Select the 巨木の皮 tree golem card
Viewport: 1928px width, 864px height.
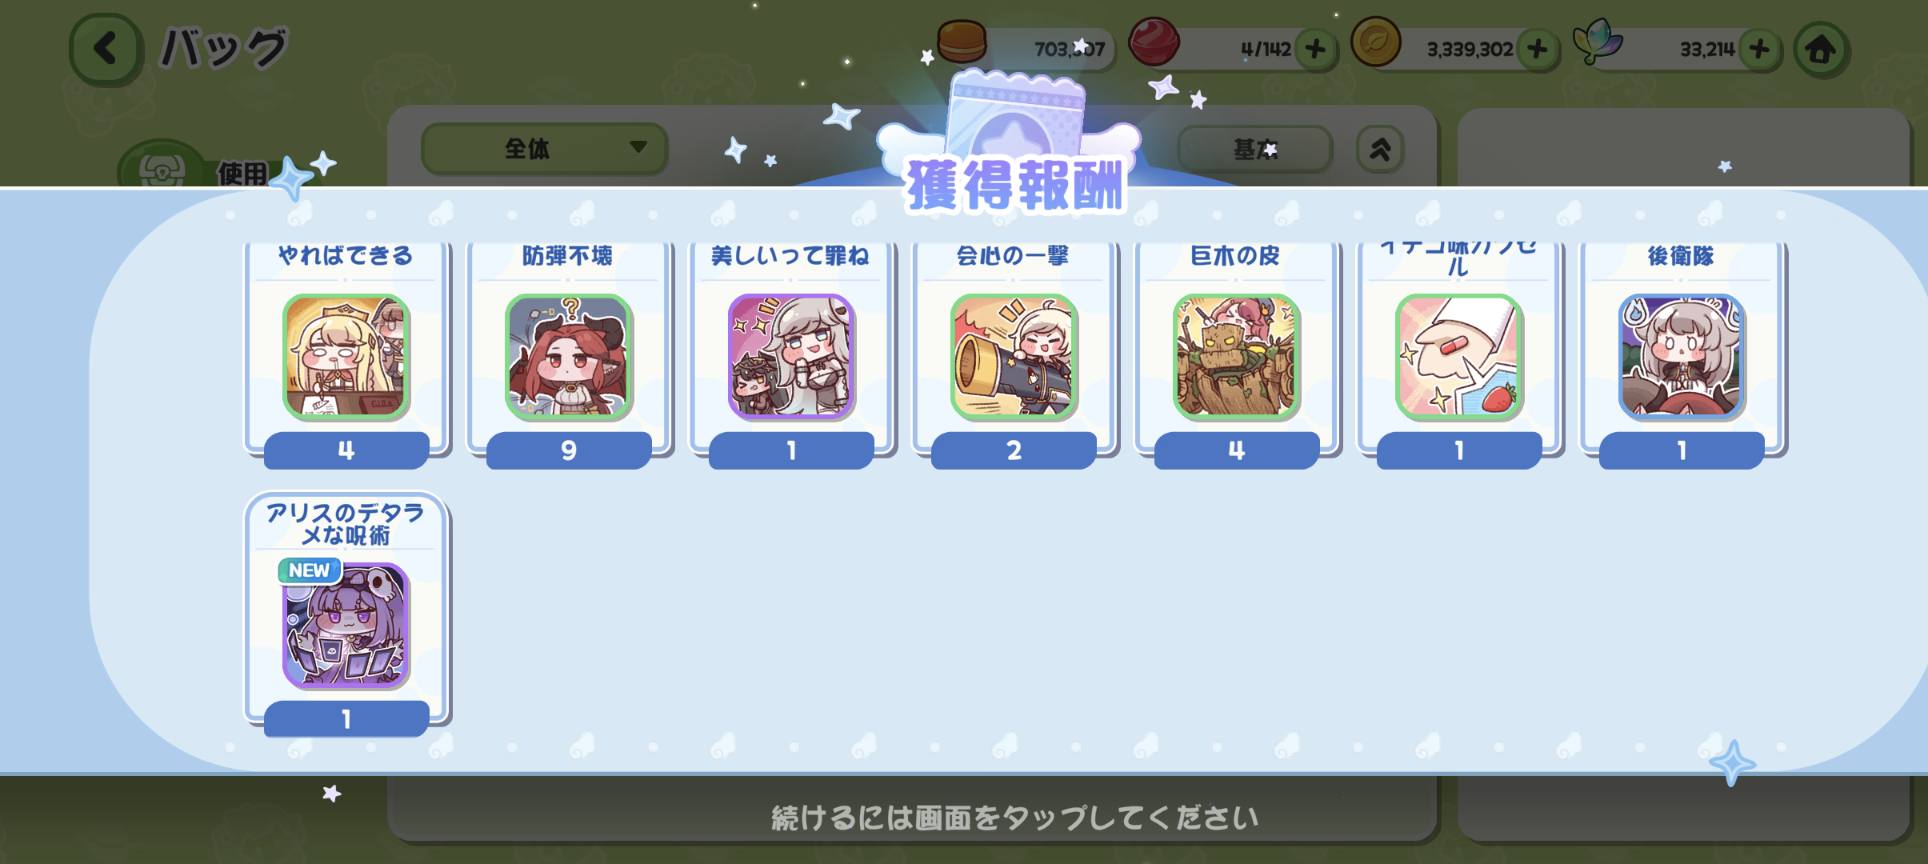[x=1237, y=353]
